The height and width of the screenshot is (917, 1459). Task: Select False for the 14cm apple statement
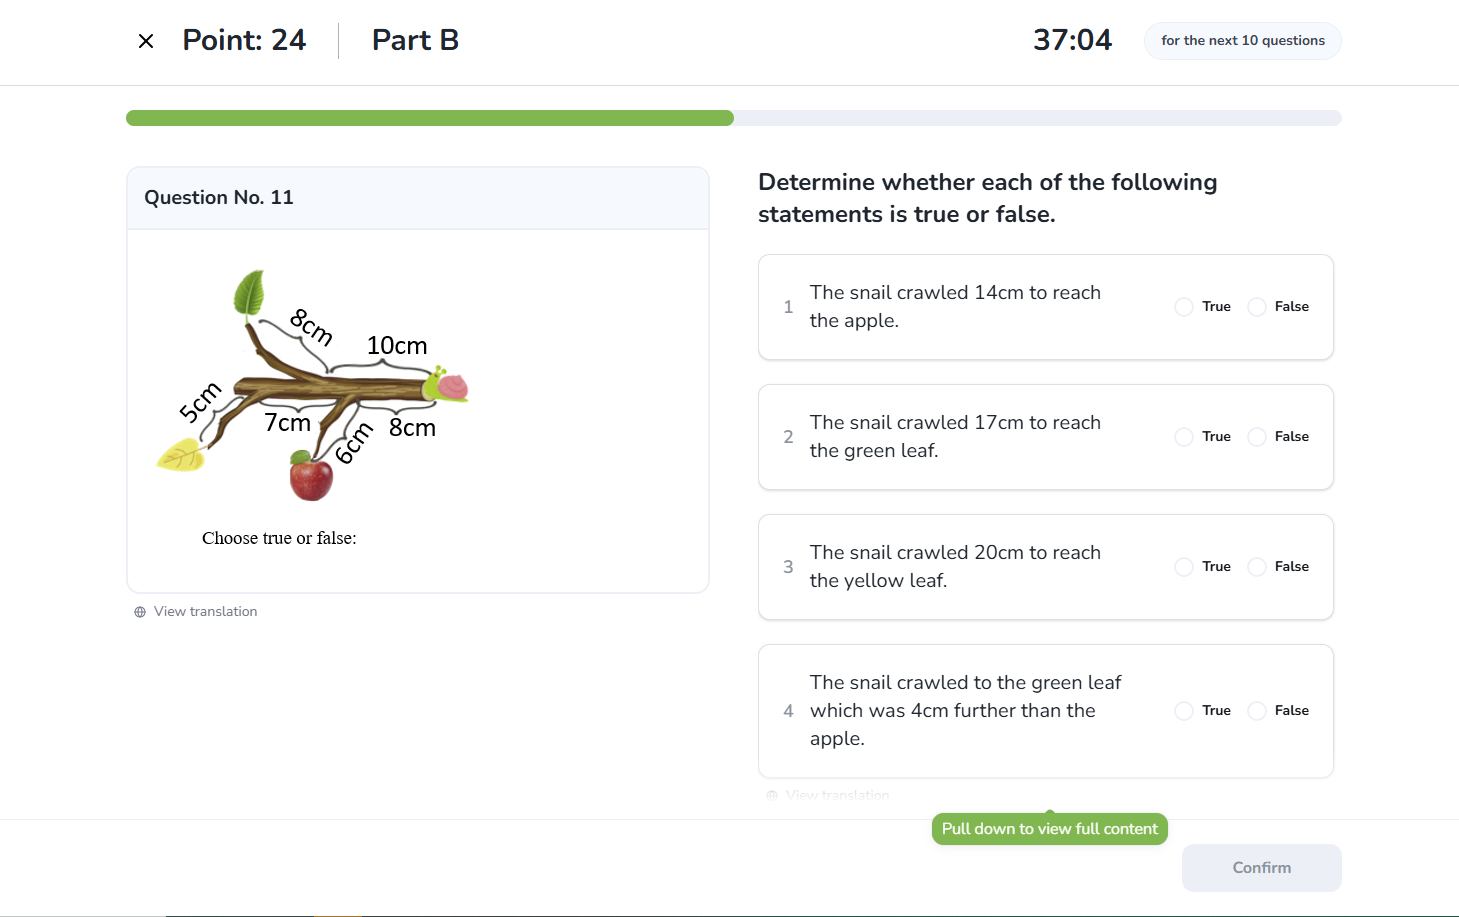click(1257, 307)
